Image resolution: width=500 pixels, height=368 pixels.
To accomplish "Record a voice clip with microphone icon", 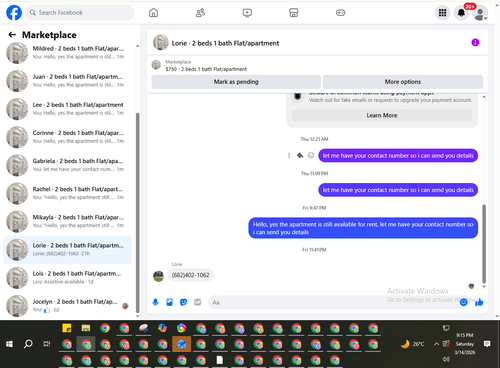I will pos(155,302).
